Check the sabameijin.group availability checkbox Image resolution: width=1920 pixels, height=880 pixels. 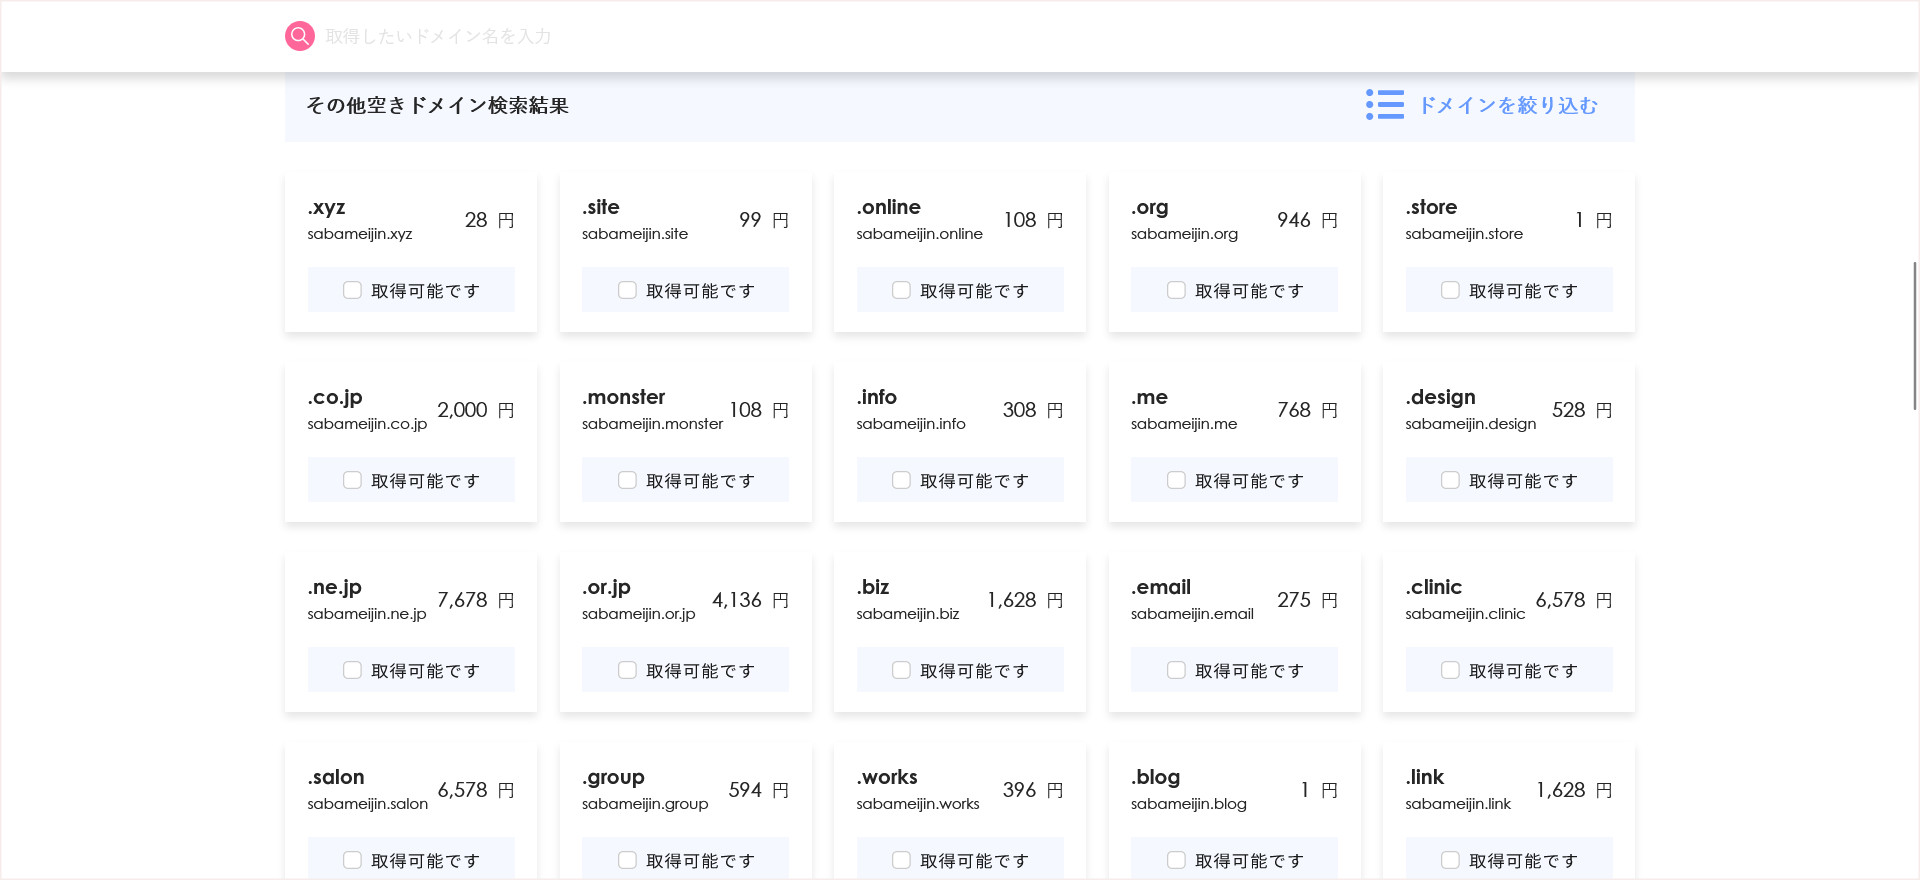(627, 860)
